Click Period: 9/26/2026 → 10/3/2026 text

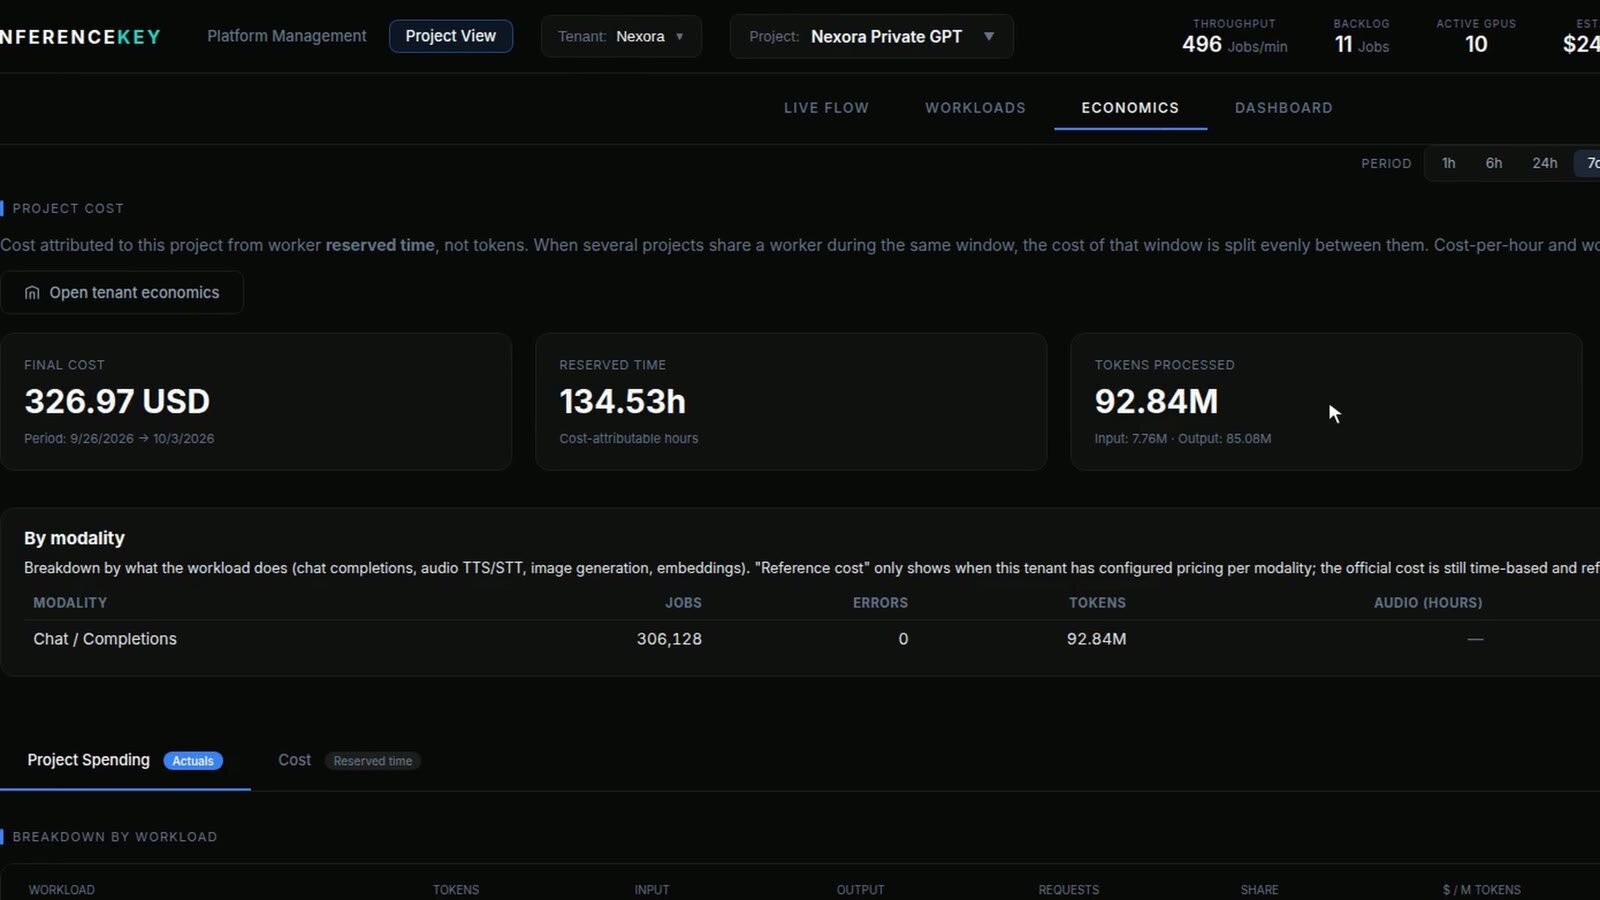[119, 439]
